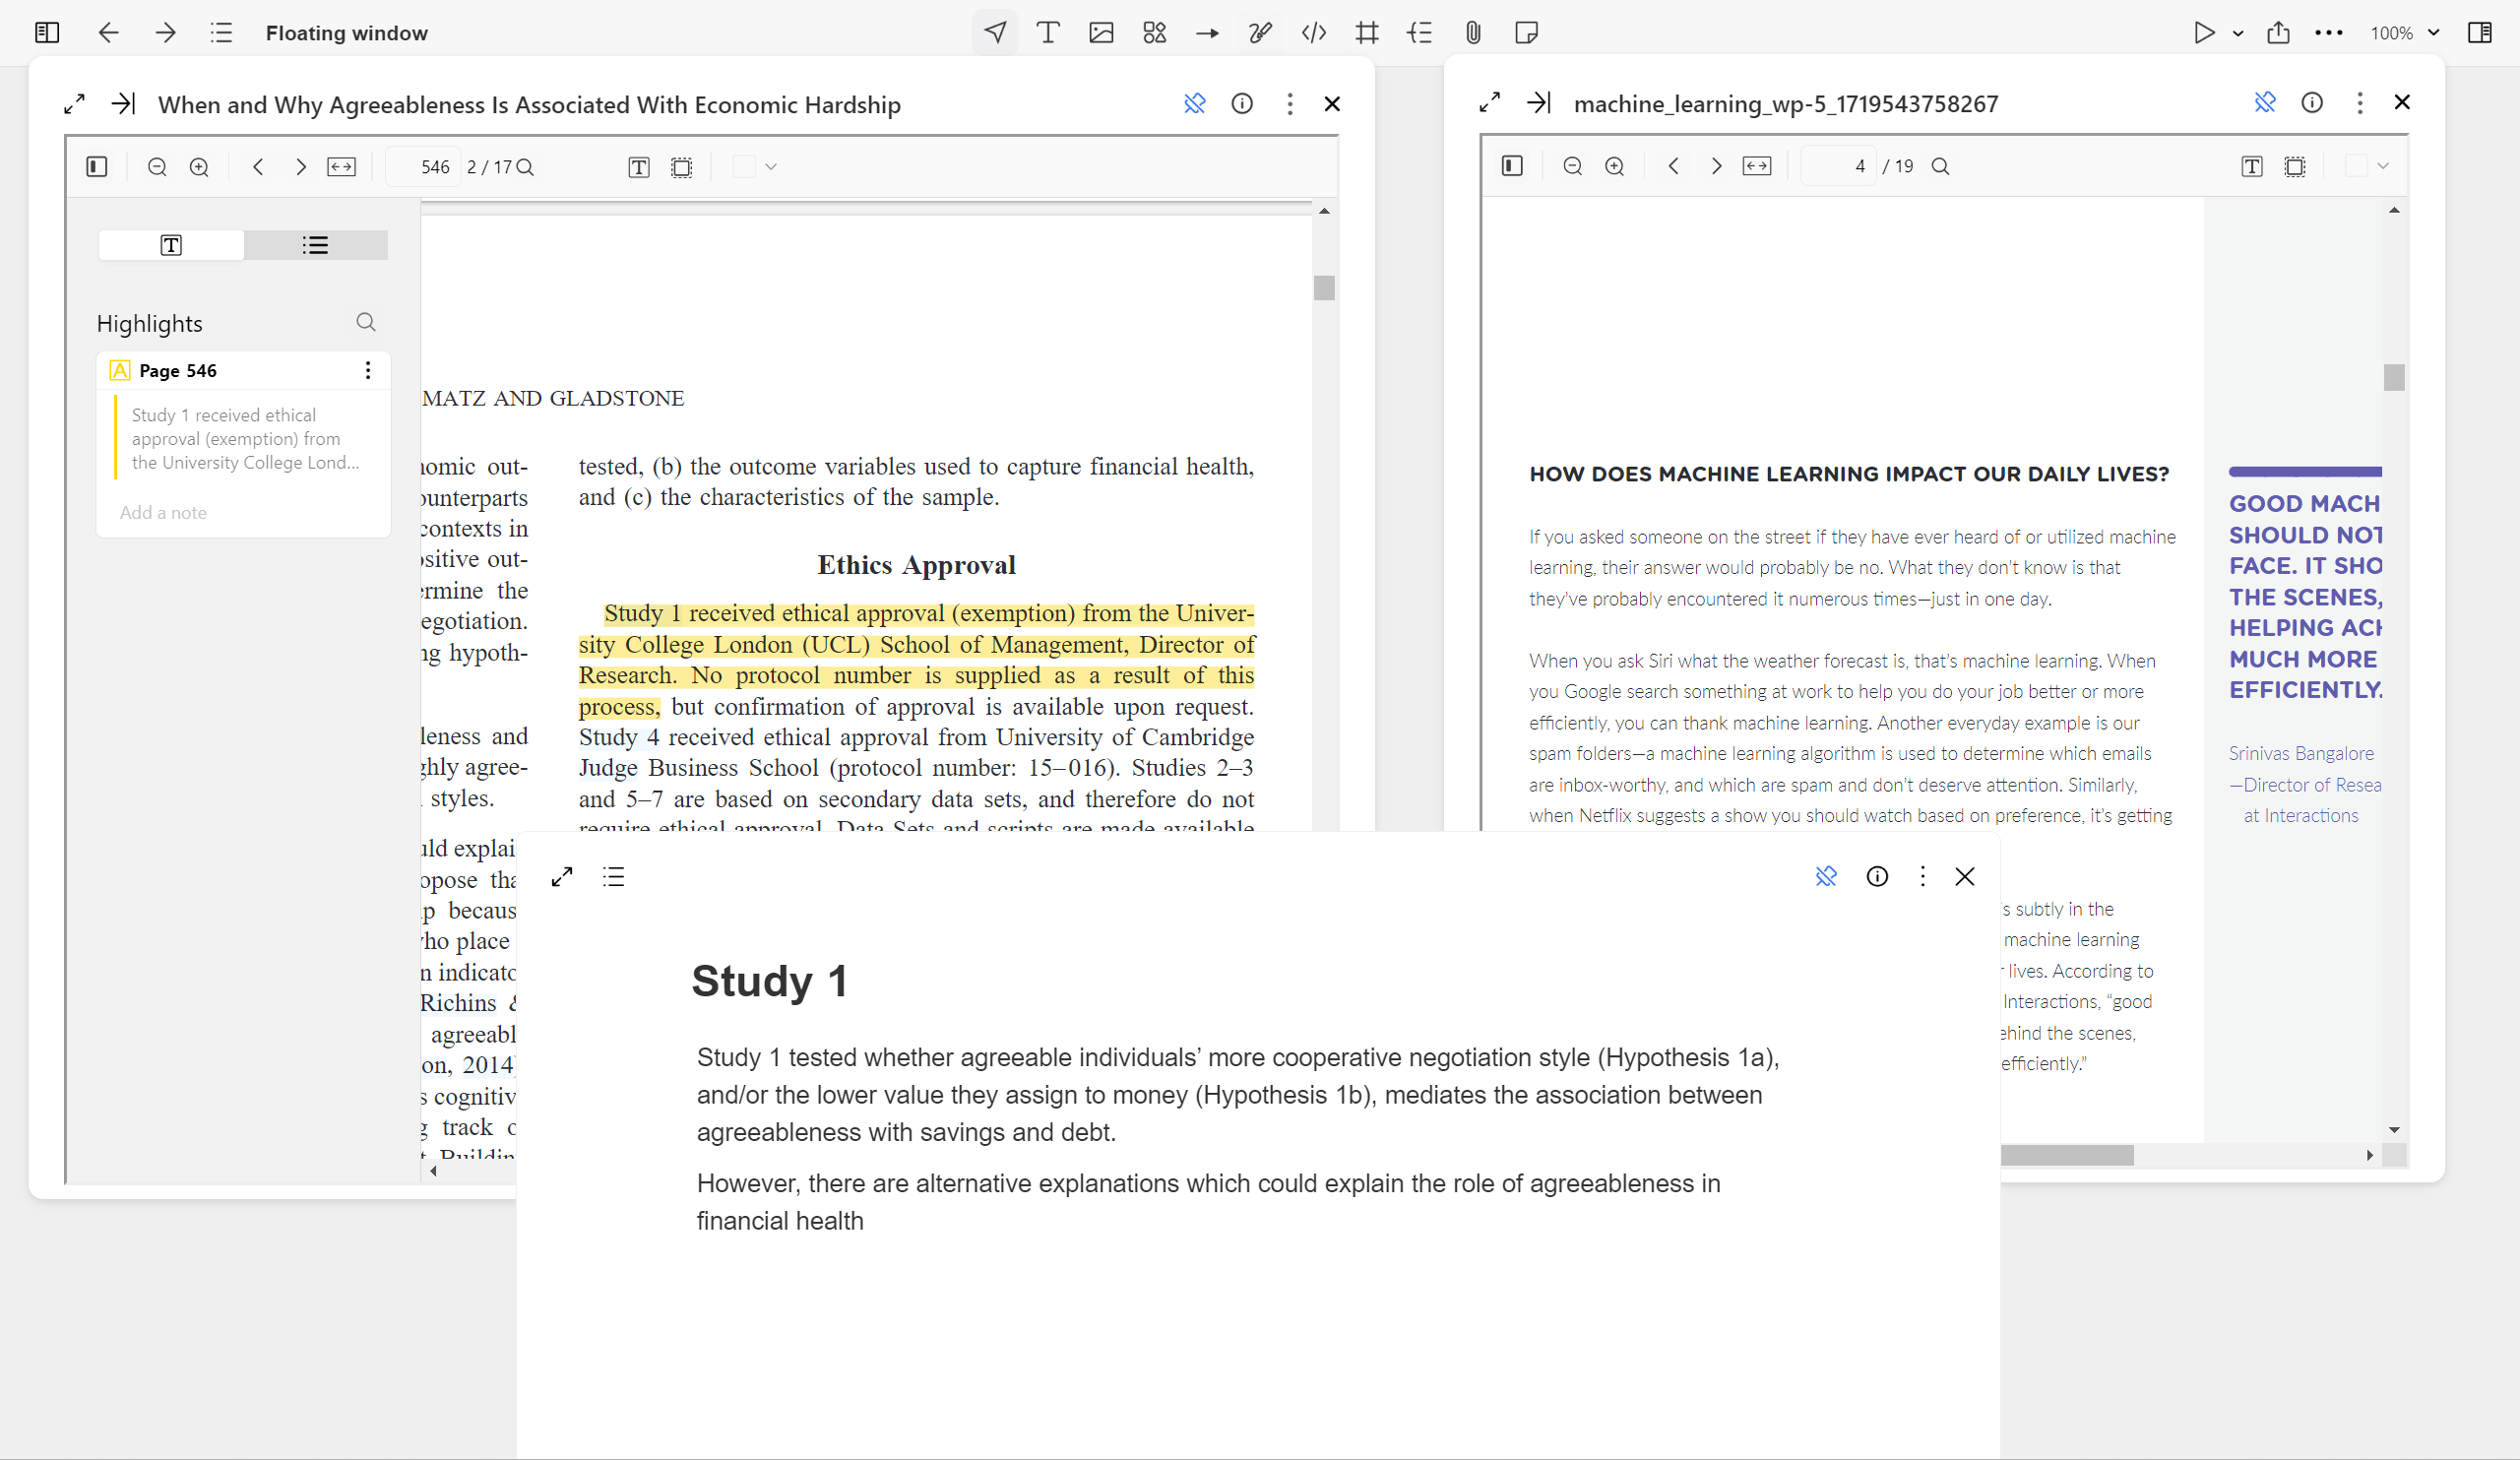Pick highlight color swatch in Agreeableness PDF
Image resolution: width=2520 pixels, height=1460 pixels.
pyautogui.click(x=744, y=167)
